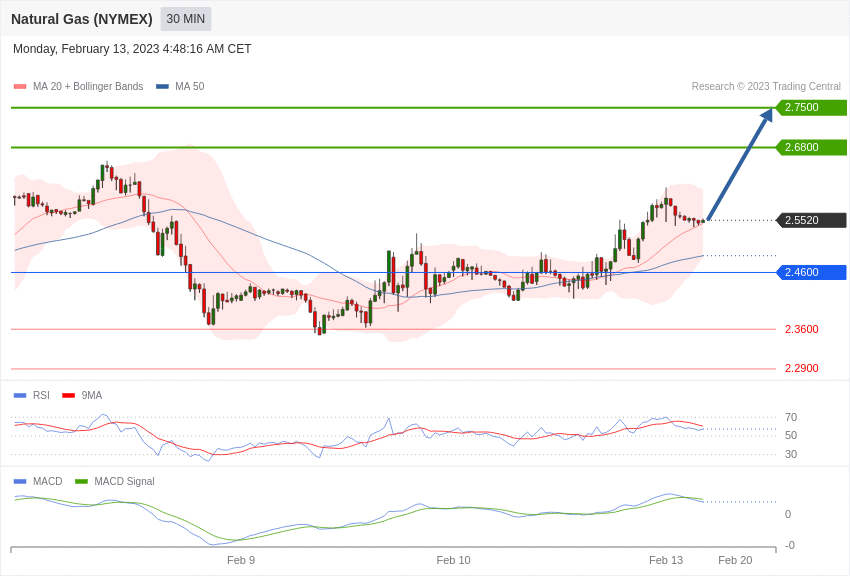Click the MACD blue legend marker
The width and height of the screenshot is (850, 576).
point(20,481)
